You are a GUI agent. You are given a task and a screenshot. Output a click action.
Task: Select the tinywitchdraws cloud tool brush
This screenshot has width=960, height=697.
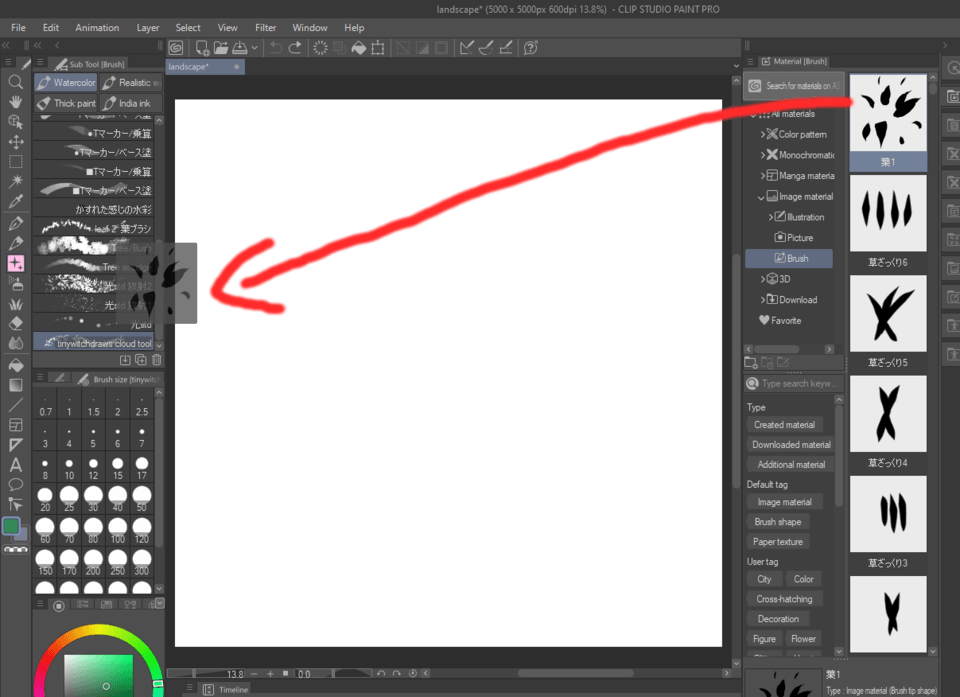93,342
